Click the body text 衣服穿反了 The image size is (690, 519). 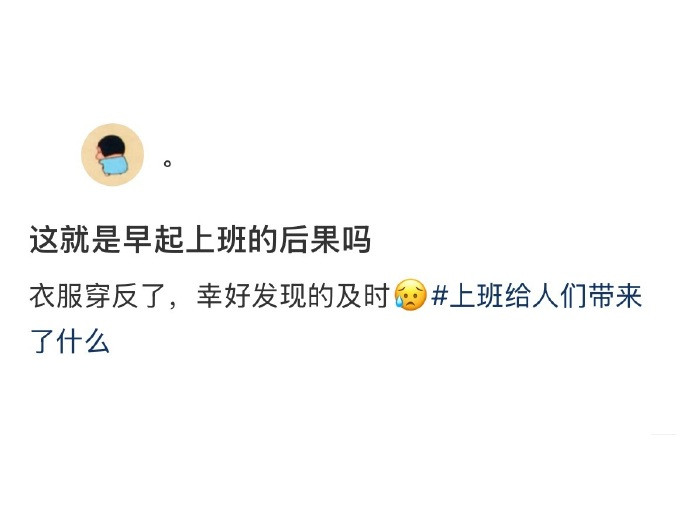97,295
